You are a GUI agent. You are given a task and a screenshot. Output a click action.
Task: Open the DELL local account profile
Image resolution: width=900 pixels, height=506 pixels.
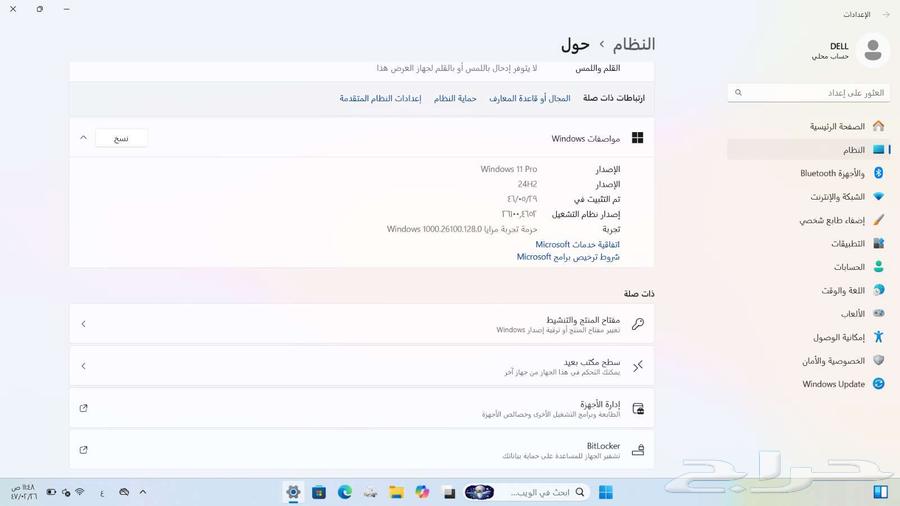coord(849,50)
